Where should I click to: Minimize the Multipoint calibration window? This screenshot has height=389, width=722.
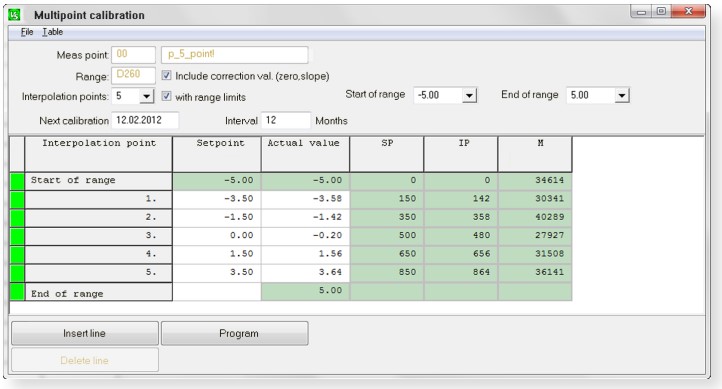click(641, 12)
